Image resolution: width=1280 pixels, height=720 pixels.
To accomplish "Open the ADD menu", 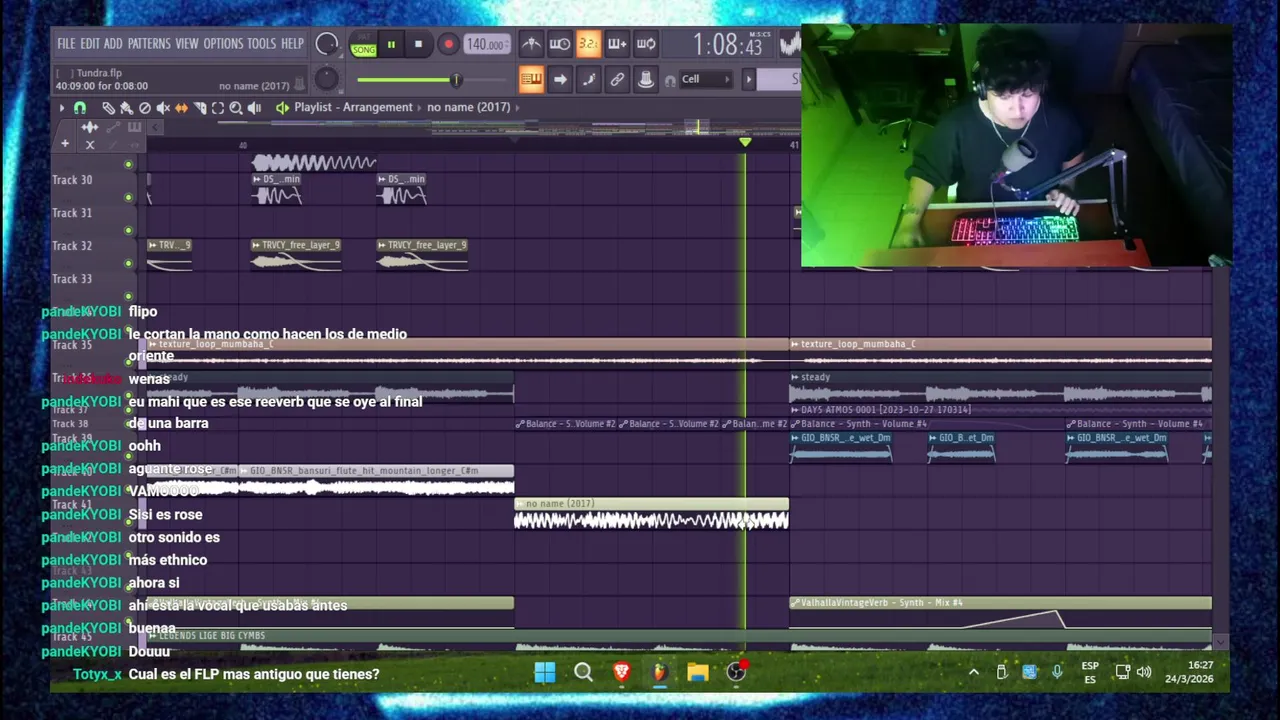I will [x=113, y=44].
